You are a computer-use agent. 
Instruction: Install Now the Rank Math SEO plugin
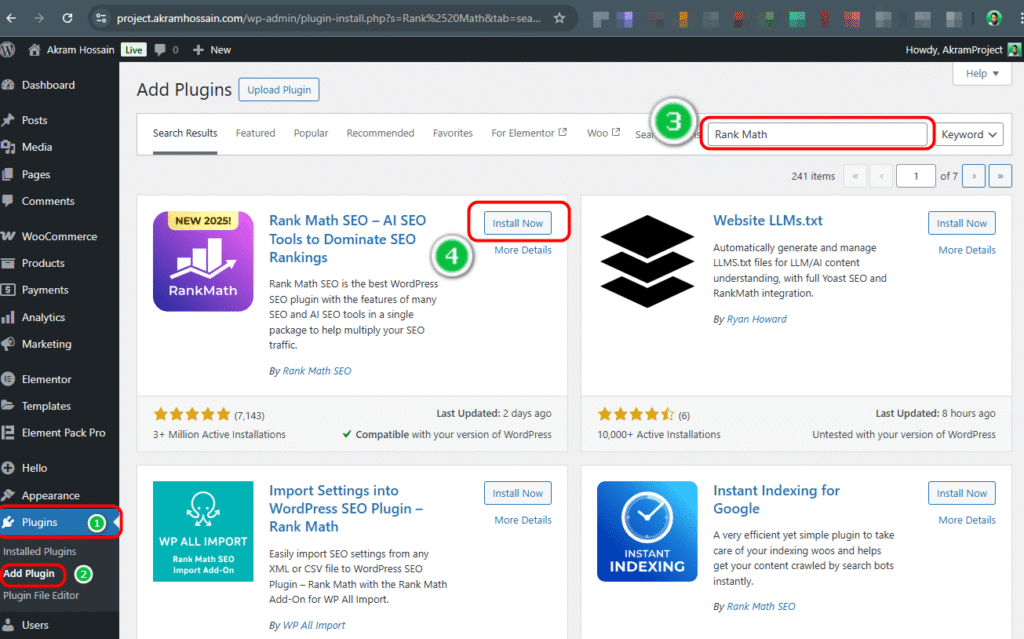[518, 223]
